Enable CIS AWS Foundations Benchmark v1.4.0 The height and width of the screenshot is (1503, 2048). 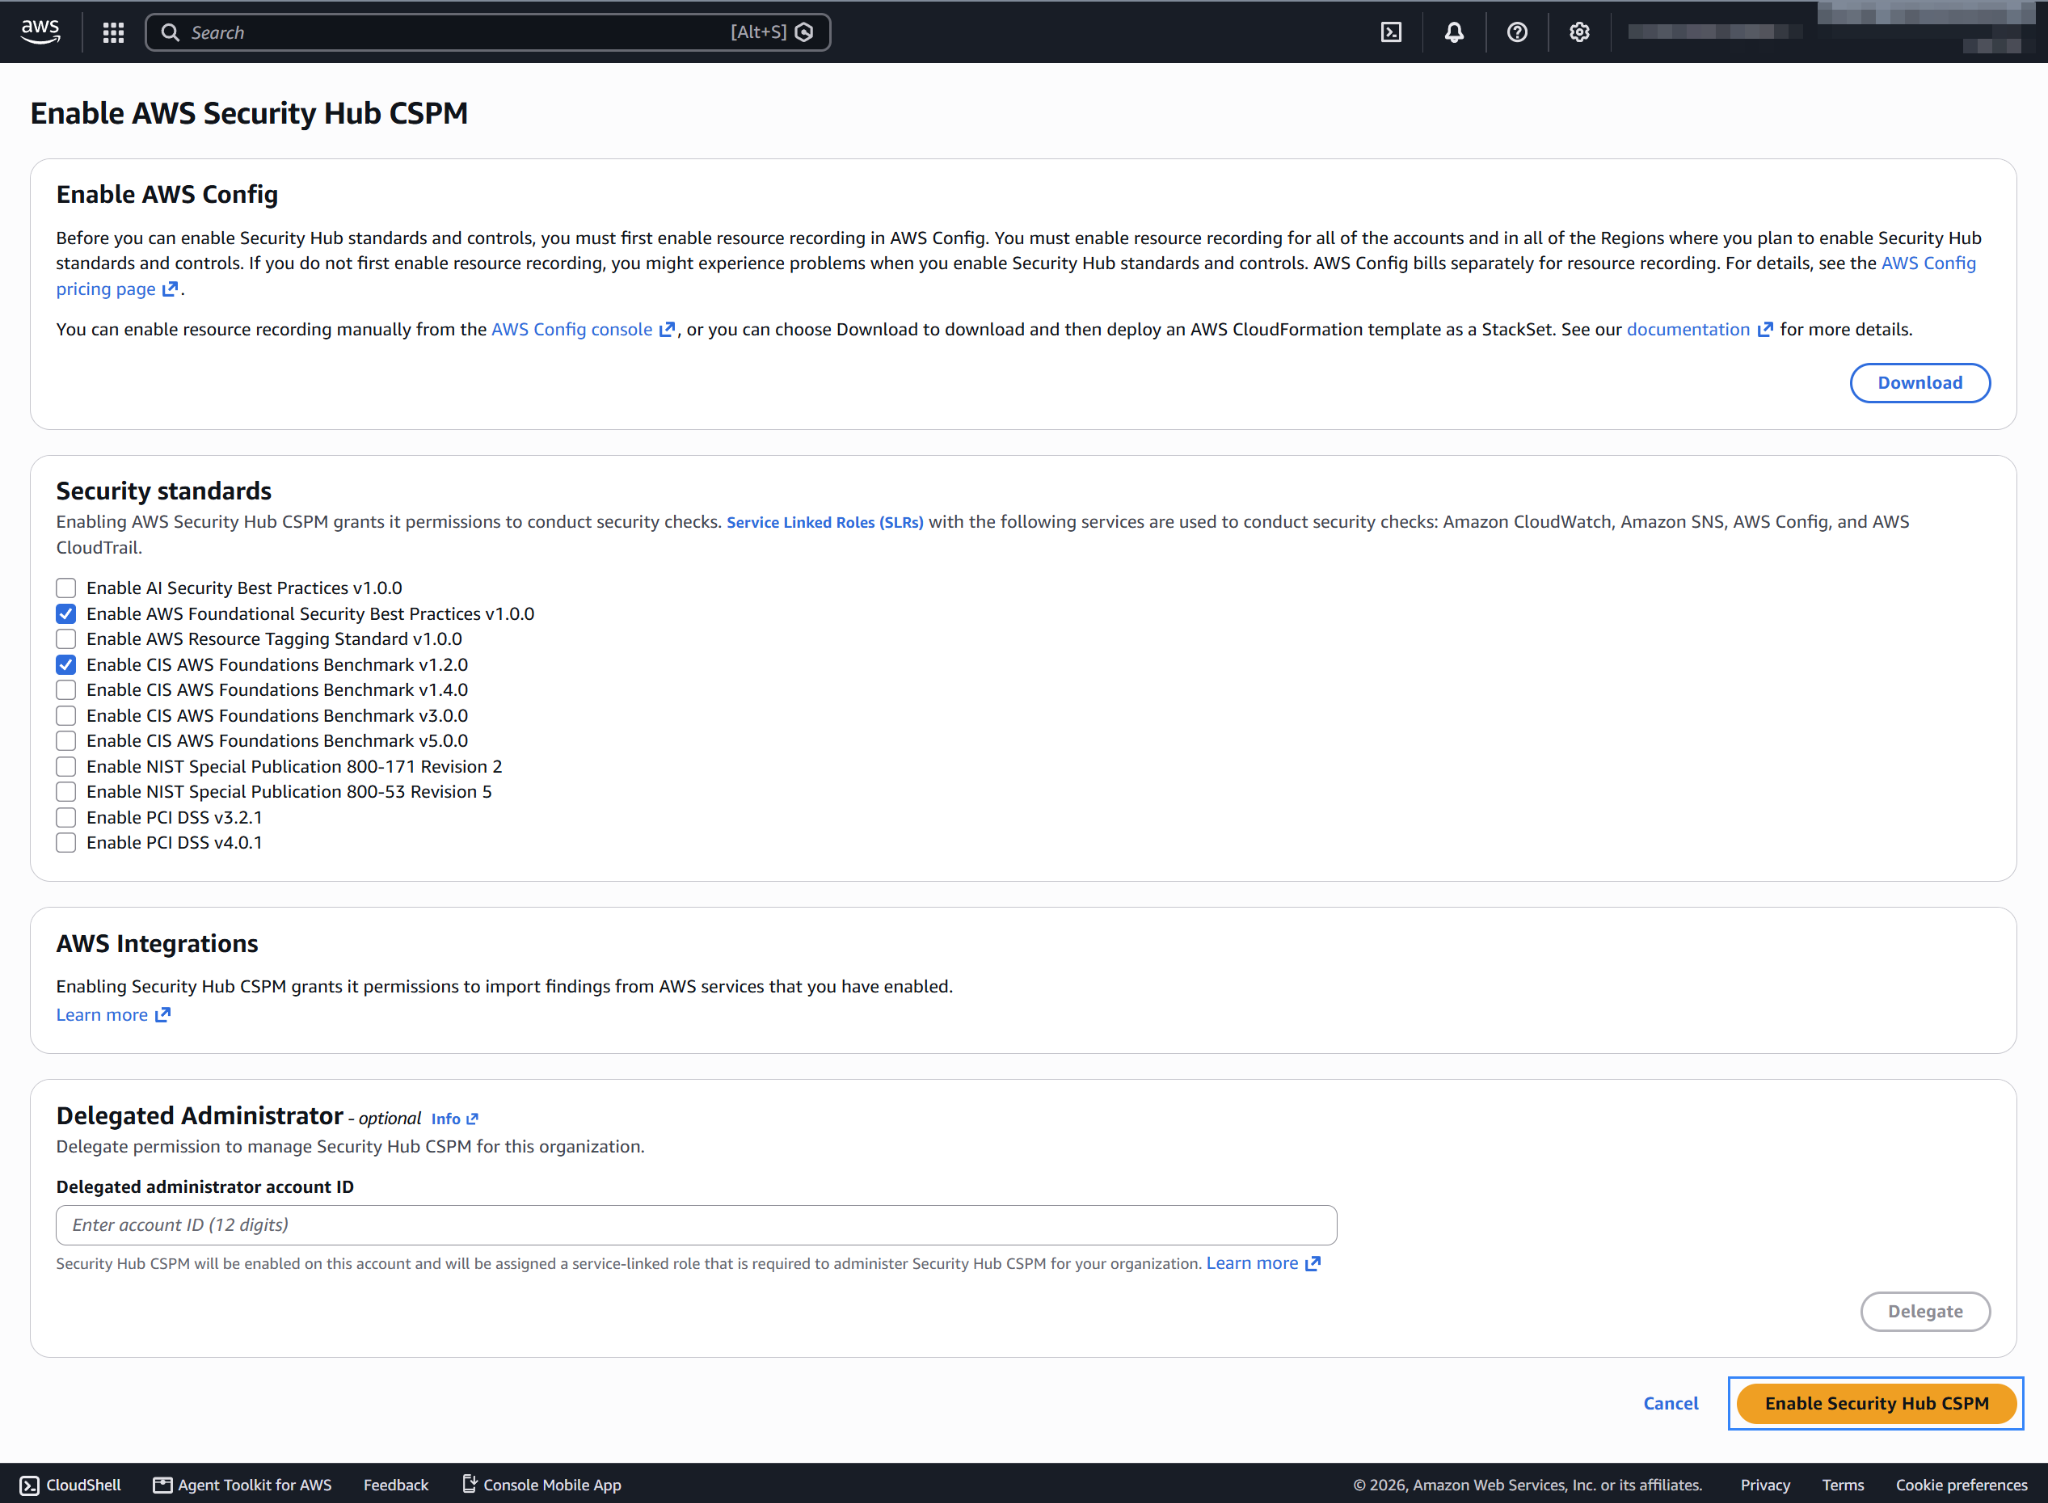(x=66, y=690)
